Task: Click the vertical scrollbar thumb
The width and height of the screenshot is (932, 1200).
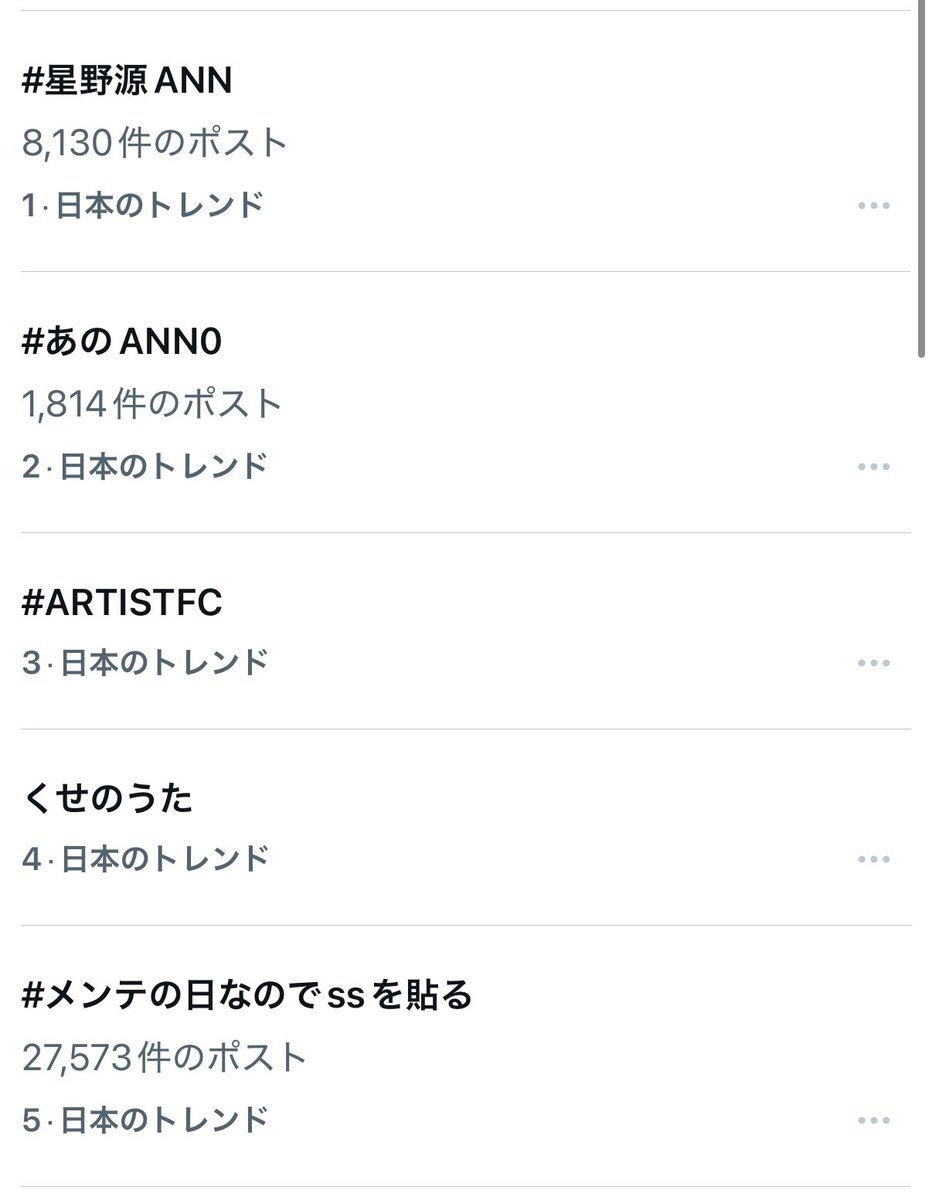Action: pyautogui.click(x=922, y=180)
